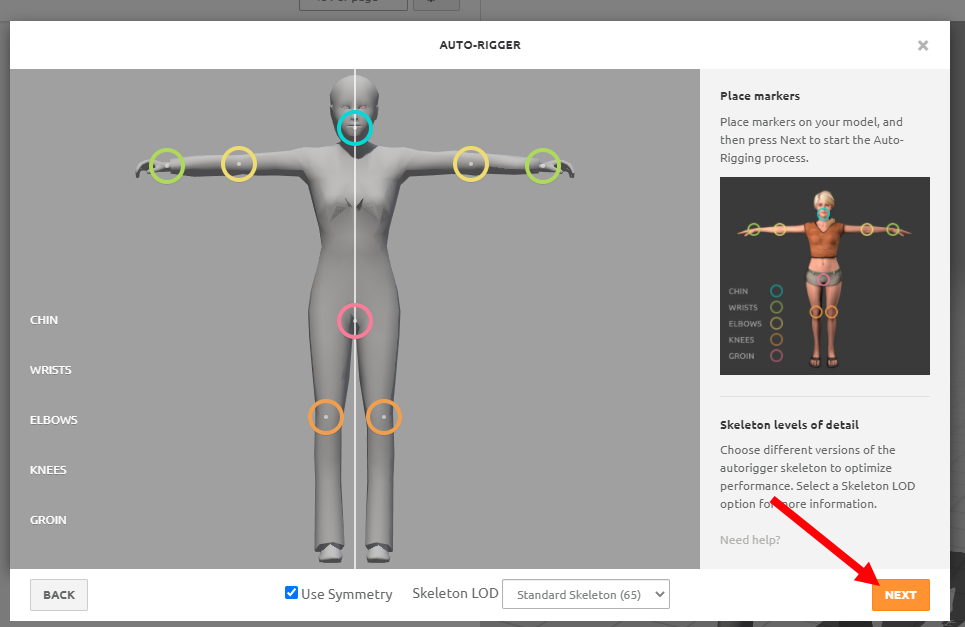Select the pink groin marker
965x627 pixels.
click(355, 321)
